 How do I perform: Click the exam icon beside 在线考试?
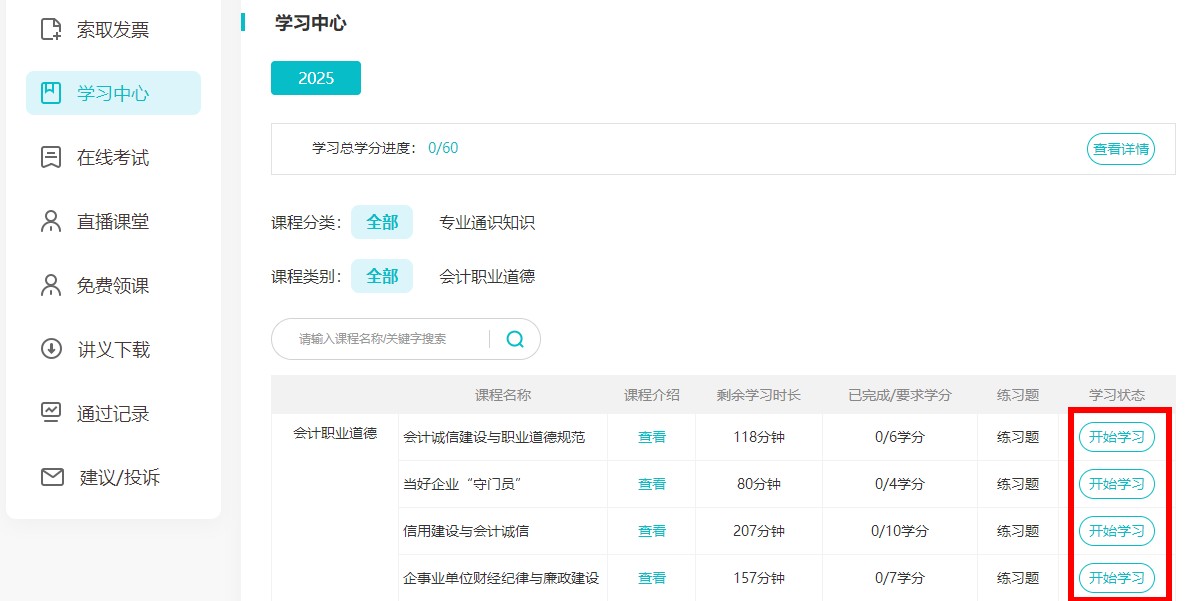[x=51, y=157]
